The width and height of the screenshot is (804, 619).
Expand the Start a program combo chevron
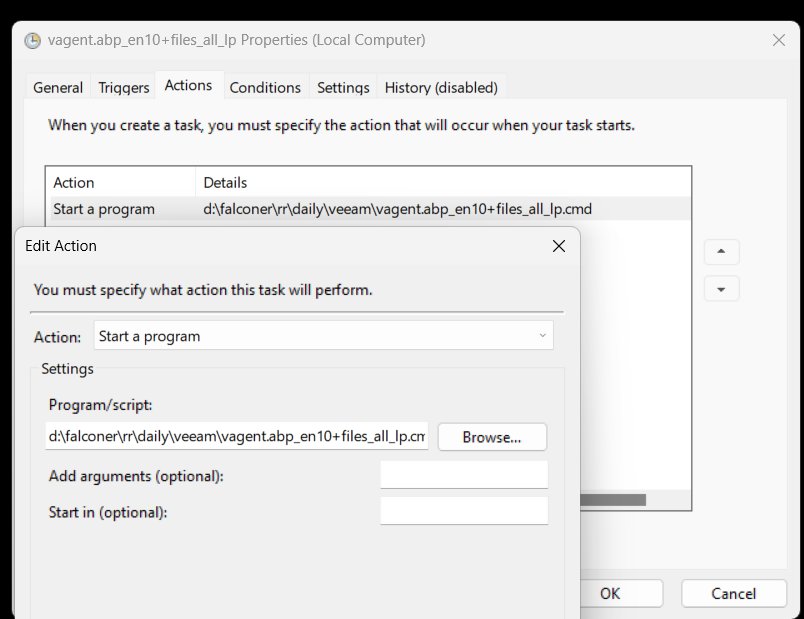[x=542, y=336]
